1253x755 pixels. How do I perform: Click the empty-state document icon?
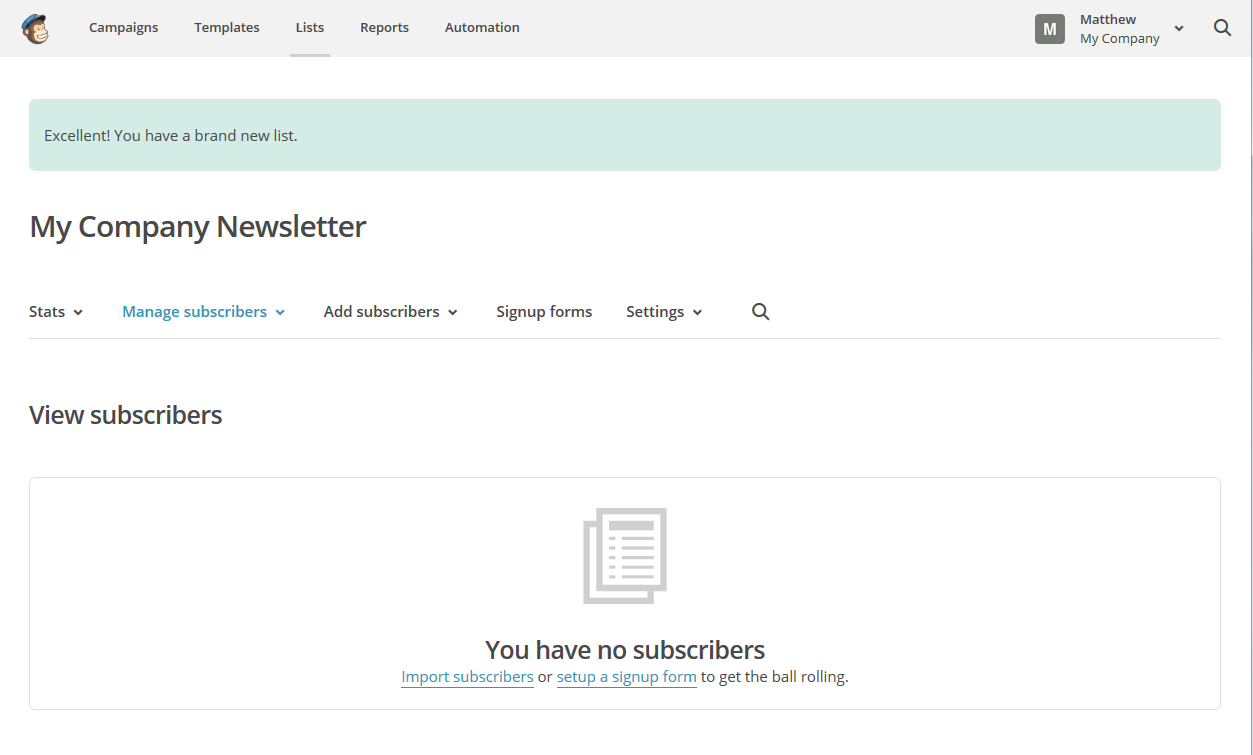(625, 555)
